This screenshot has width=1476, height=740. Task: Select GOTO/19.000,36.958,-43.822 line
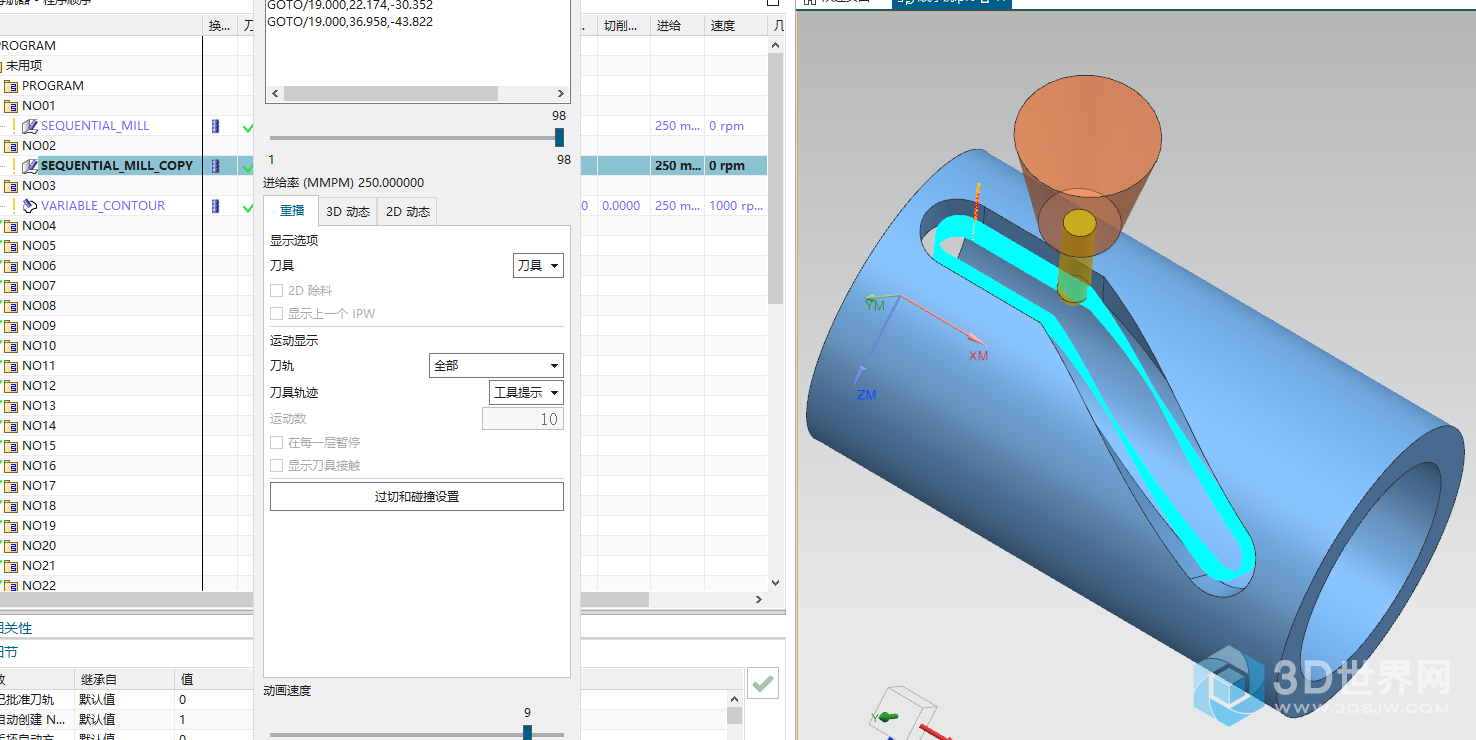350,21
